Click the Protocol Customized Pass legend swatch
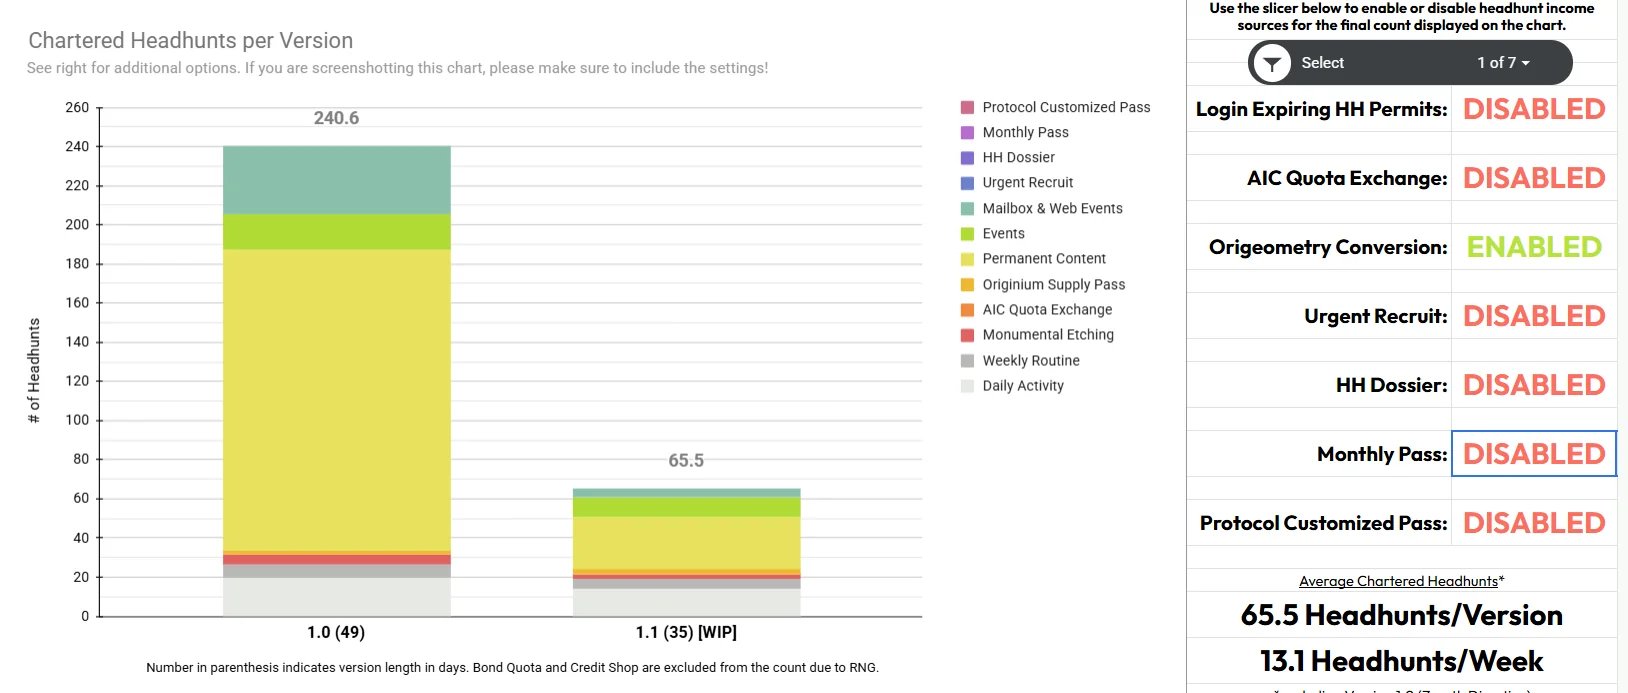The image size is (1628, 693). (x=967, y=107)
